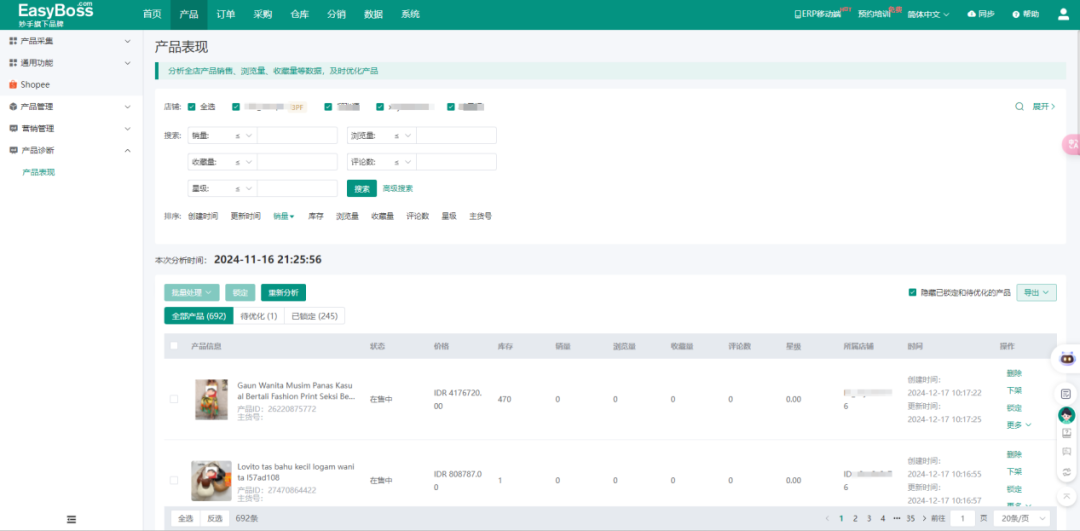Toggle the fourth store checkbox
The width and height of the screenshot is (1080, 531).
380,107
